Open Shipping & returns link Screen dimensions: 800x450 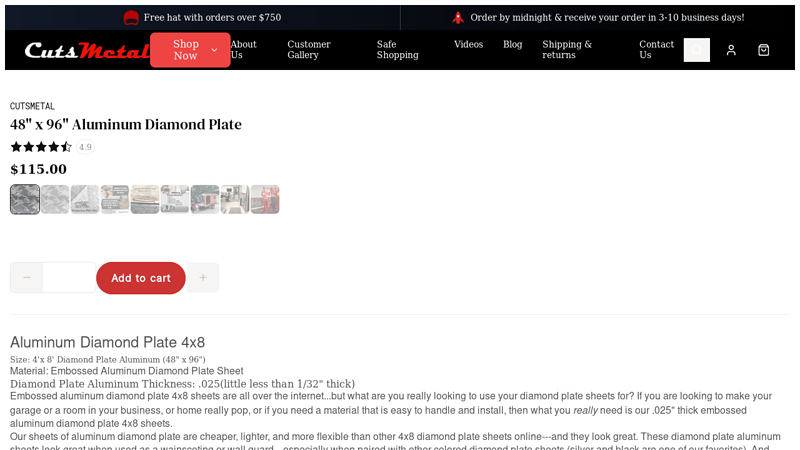click(567, 50)
